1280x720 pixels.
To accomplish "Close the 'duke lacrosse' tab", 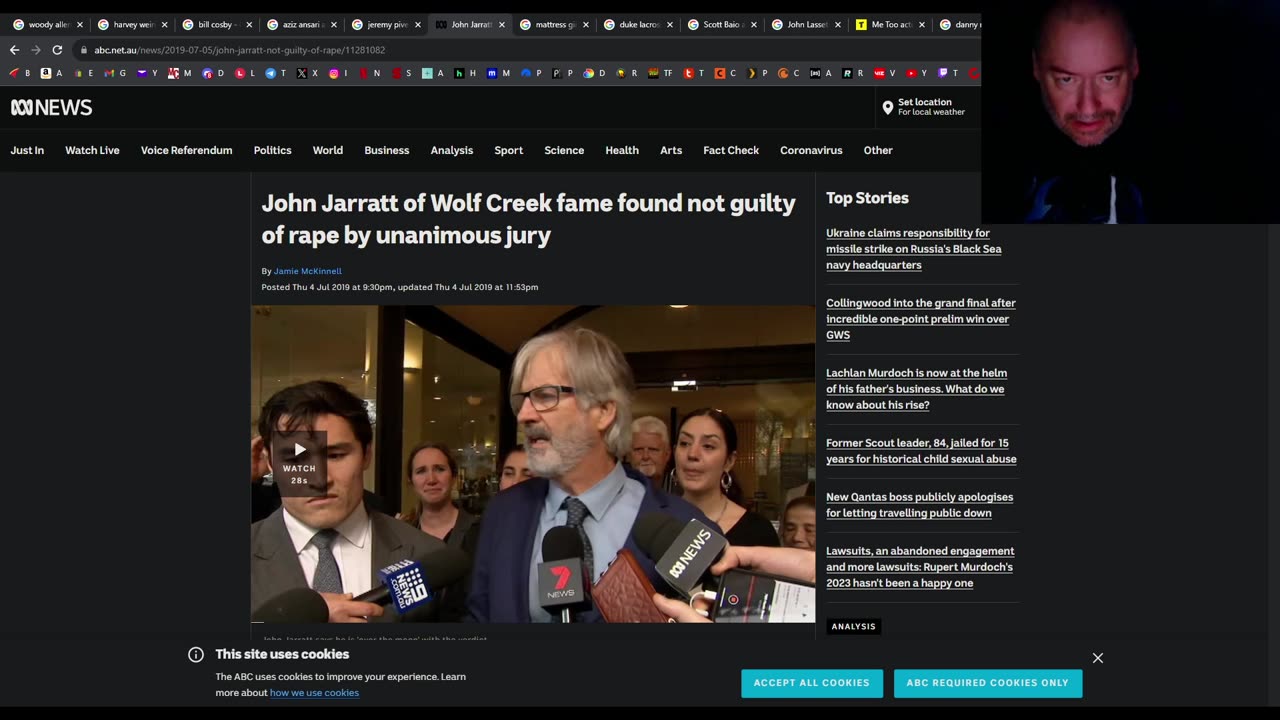I will [670, 25].
